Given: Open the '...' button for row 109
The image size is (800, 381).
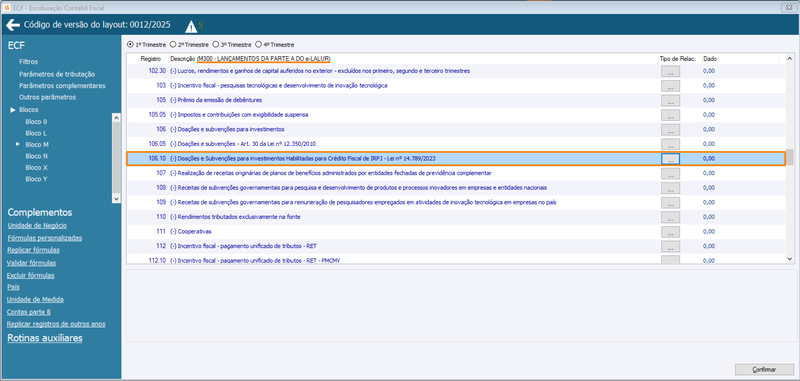Looking at the screenshot, I should 670,202.
